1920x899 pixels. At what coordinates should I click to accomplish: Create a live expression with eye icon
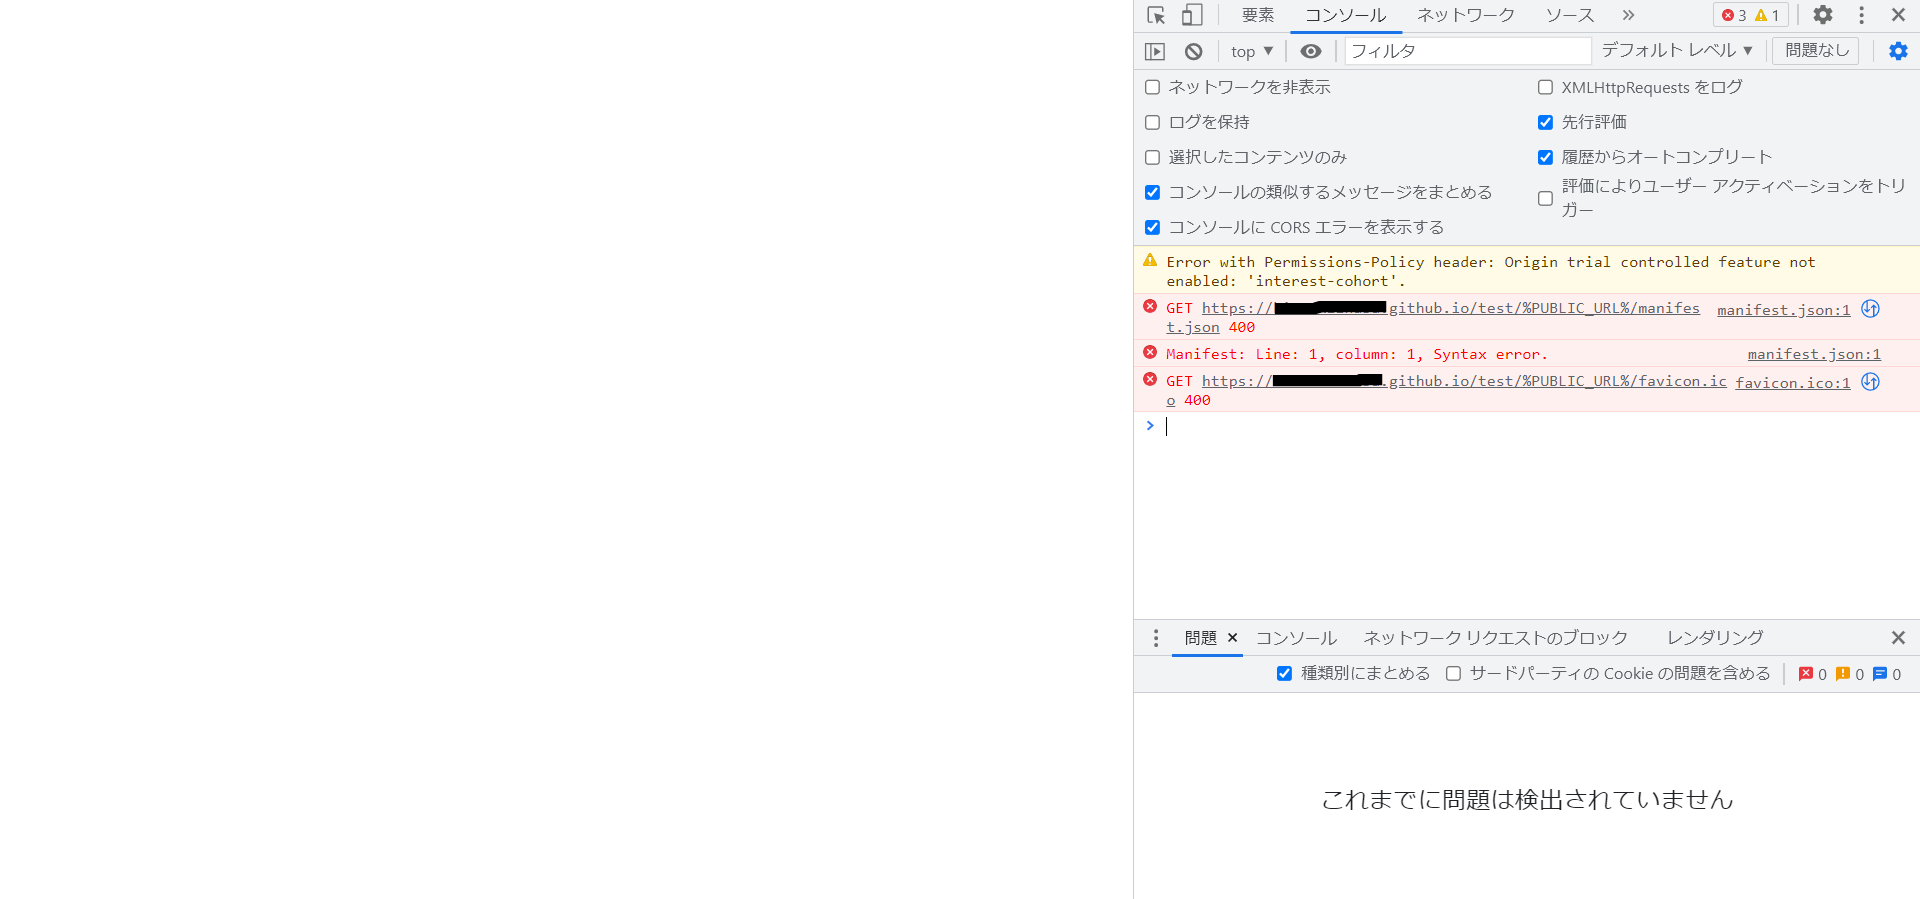click(1310, 51)
